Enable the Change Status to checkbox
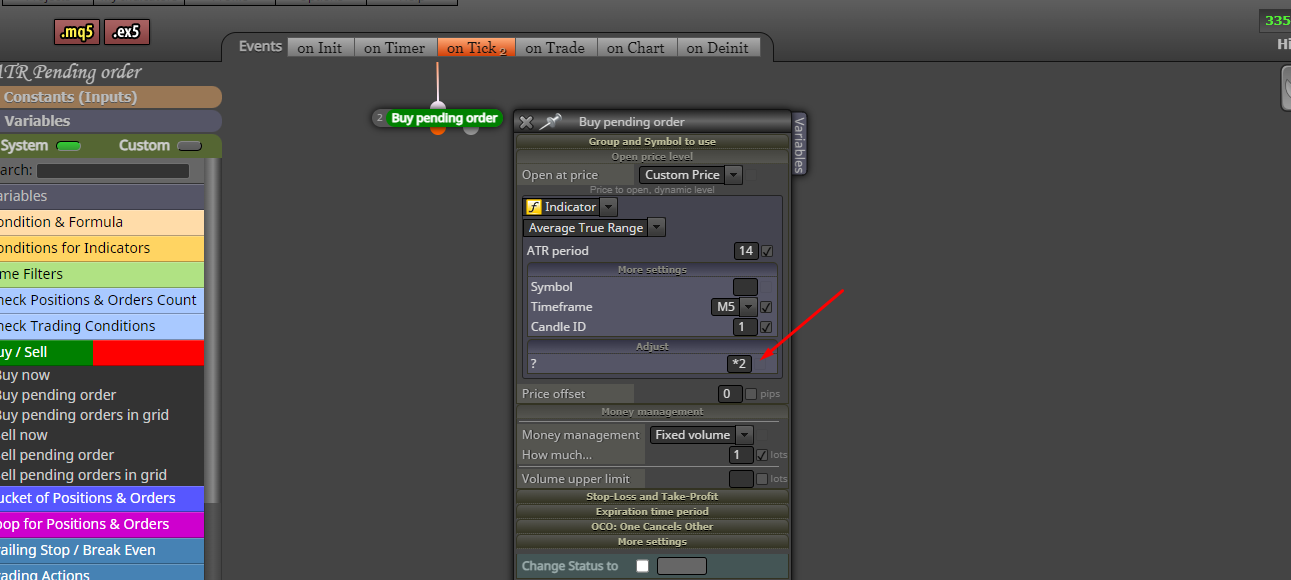The height and width of the screenshot is (580, 1291). pos(642,566)
